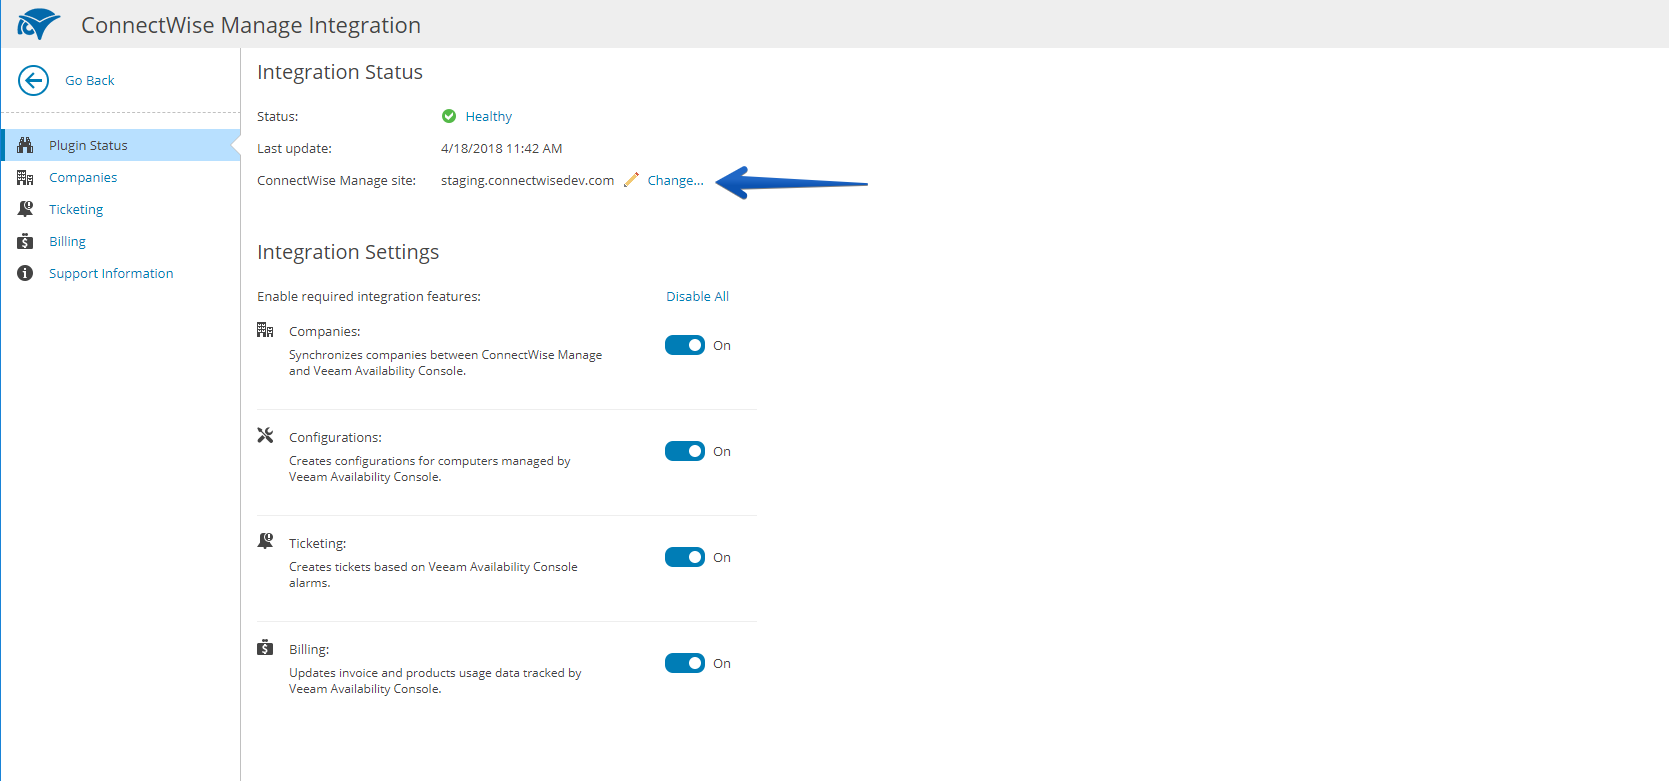The image size is (1669, 781).
Task: Click the pencil edit icon beside Change
Action: 631,180
